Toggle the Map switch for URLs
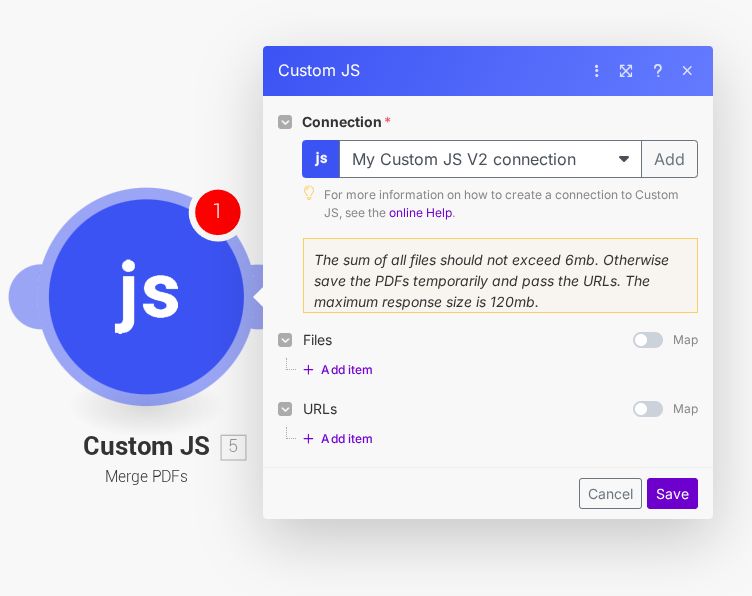 coord(648,409)
